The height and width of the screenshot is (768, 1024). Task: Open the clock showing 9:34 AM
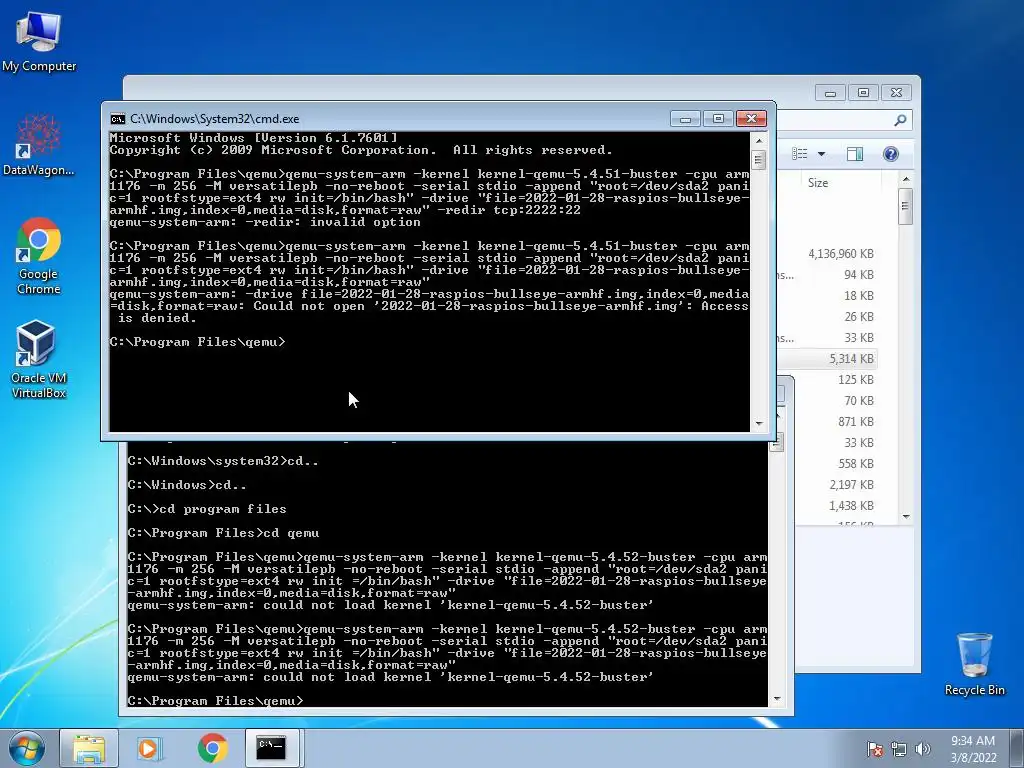coord(973,749)
